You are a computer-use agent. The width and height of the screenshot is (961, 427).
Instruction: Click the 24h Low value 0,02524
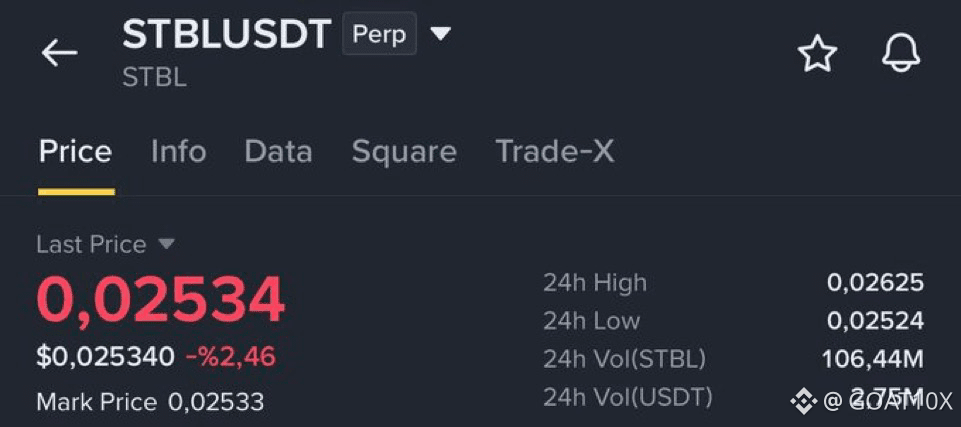coord(875,320)
